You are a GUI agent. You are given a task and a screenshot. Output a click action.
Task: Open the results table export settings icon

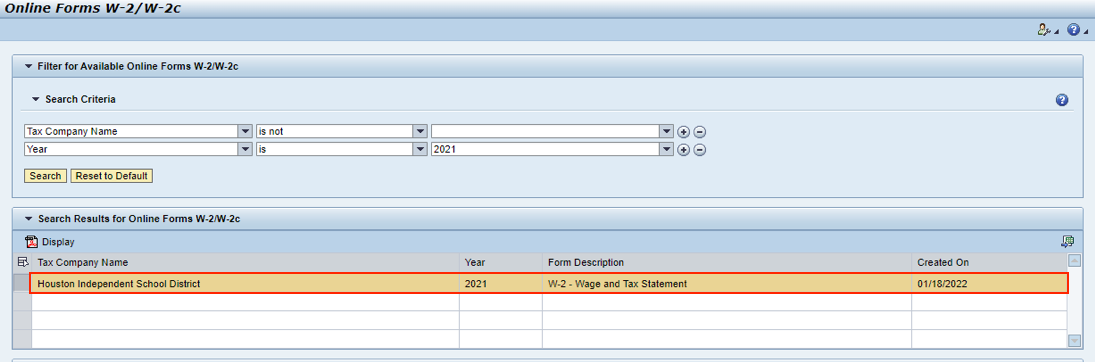[1066, 241]
